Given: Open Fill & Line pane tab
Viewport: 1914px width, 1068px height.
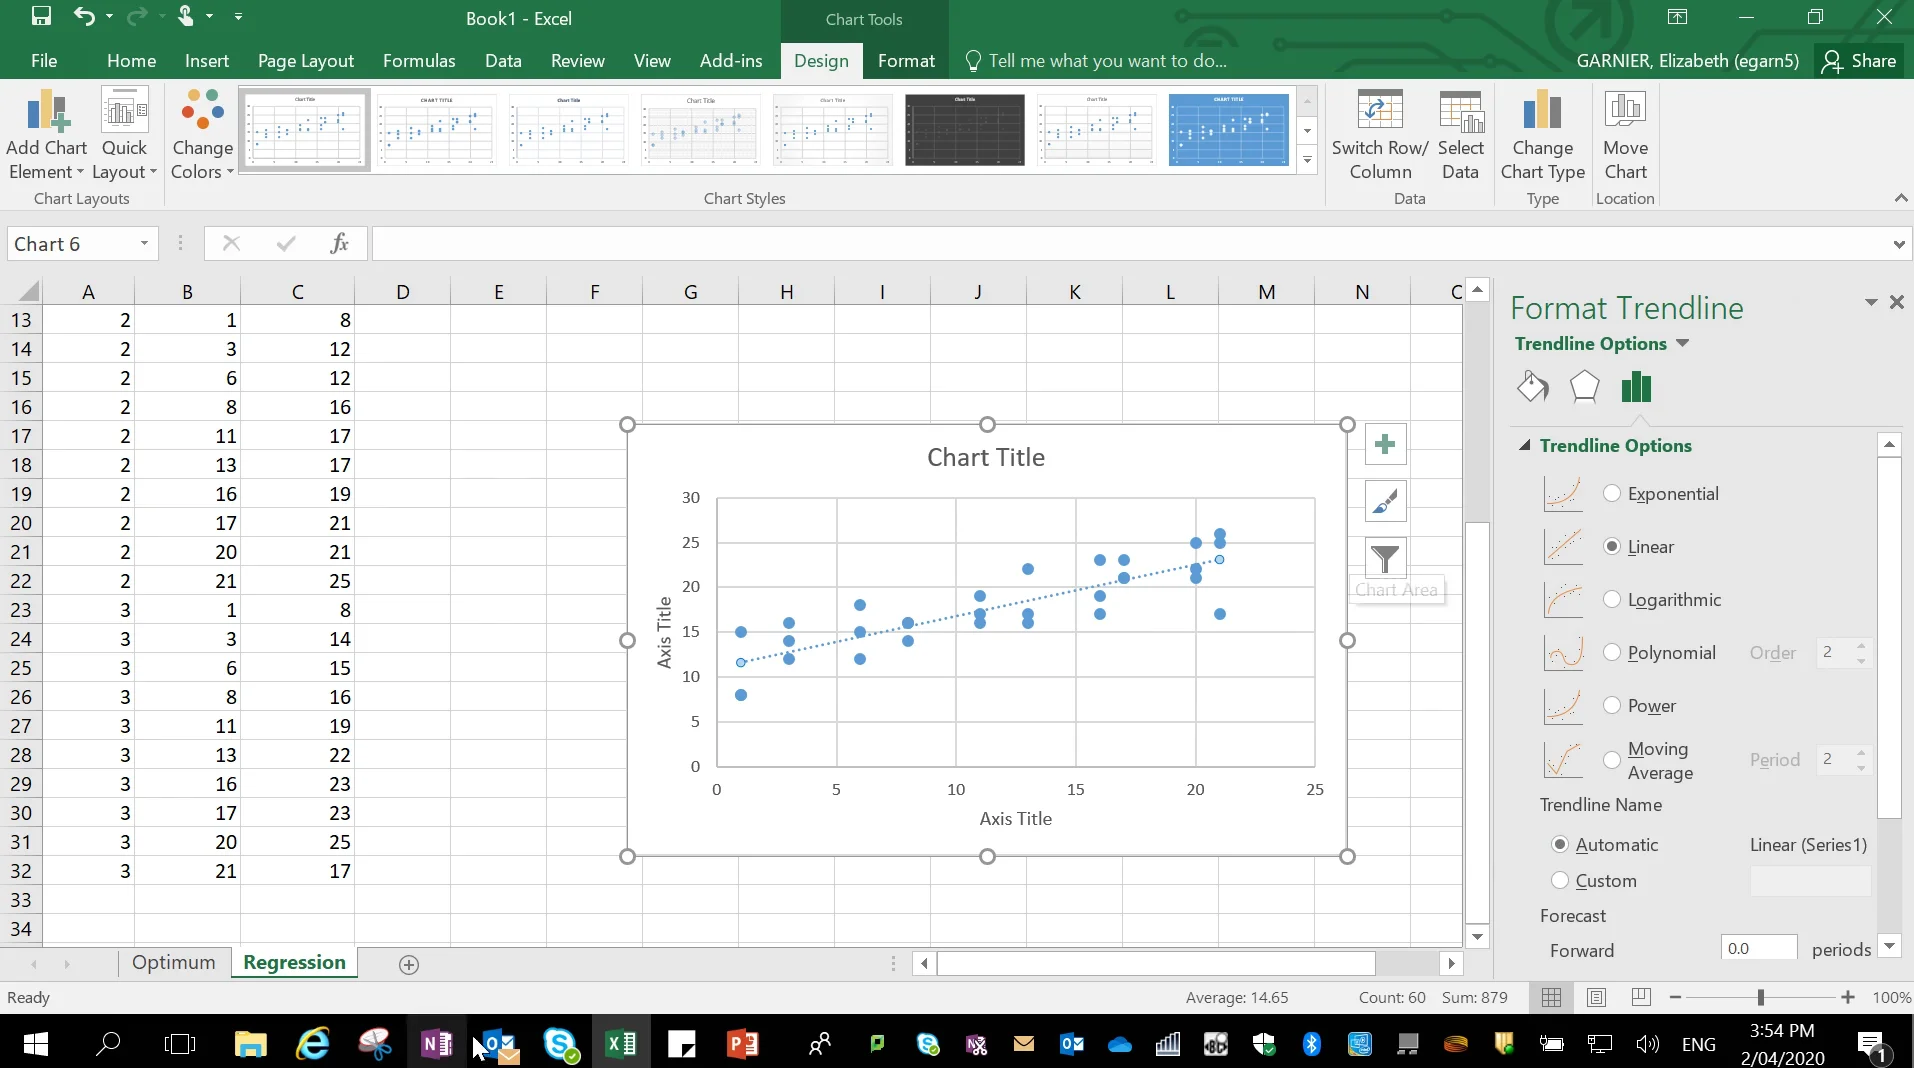Looking at the screenshot, I should click(x=1532, y=387).
